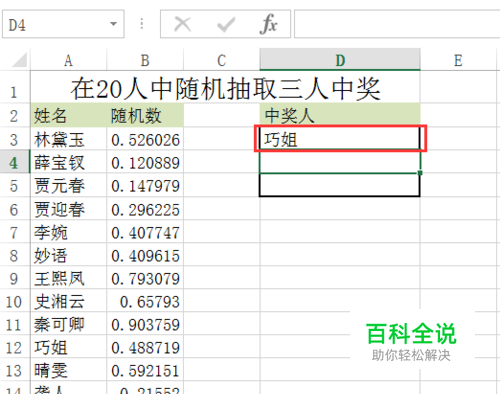Screen dimensions: 500x394
Task: Select cell with value 0.793079
Action: pos(145,278)
